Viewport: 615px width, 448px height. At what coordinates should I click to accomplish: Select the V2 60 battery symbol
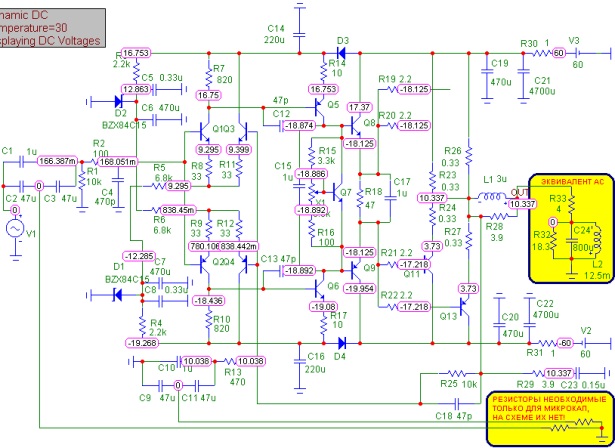584,343
